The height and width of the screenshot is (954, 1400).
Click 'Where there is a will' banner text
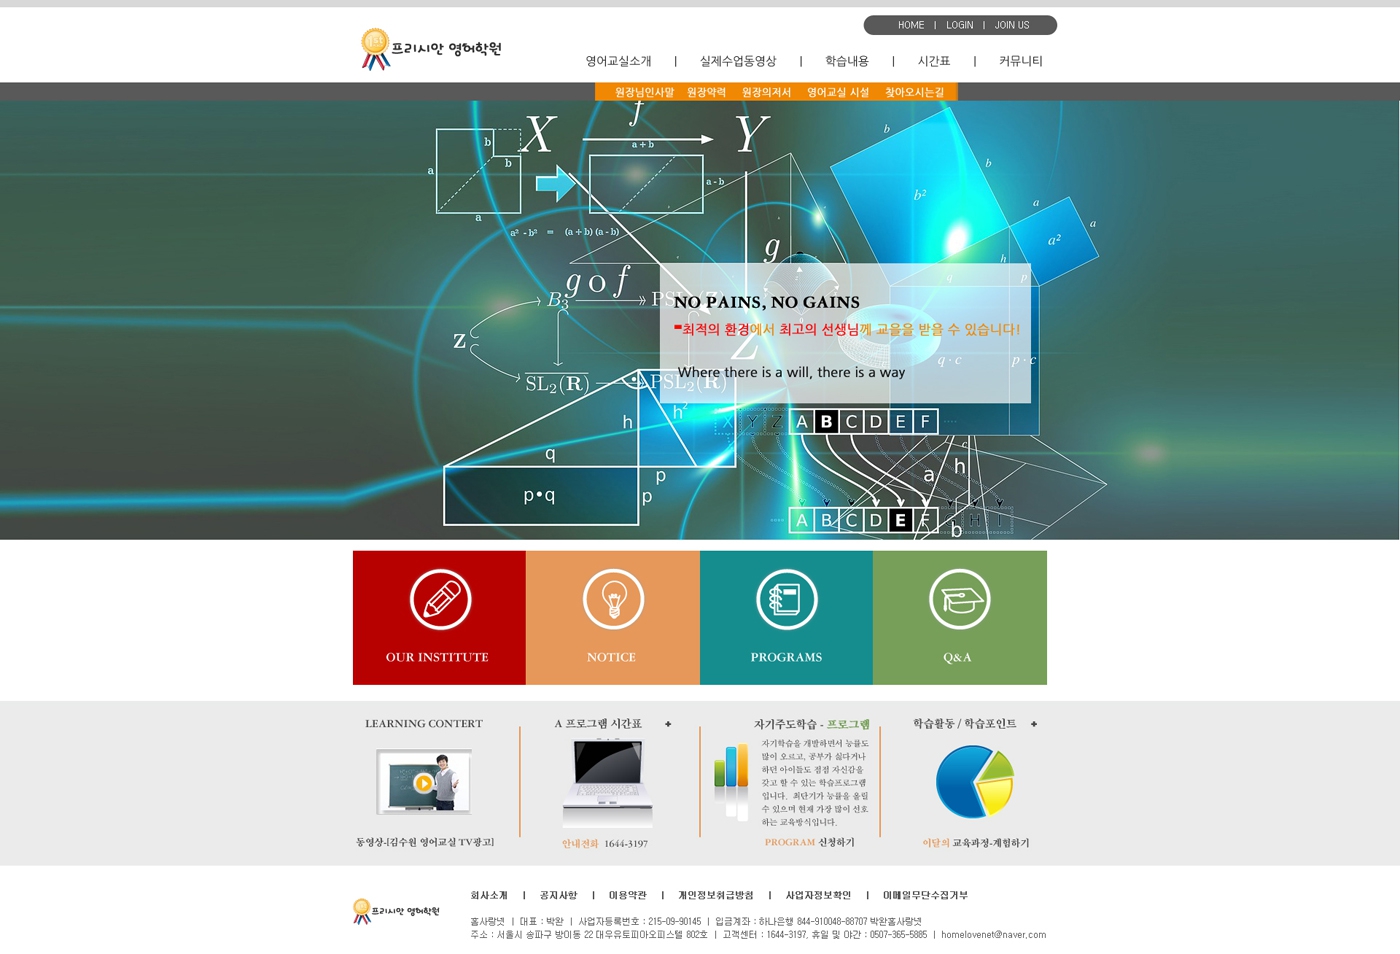[791, 372]
